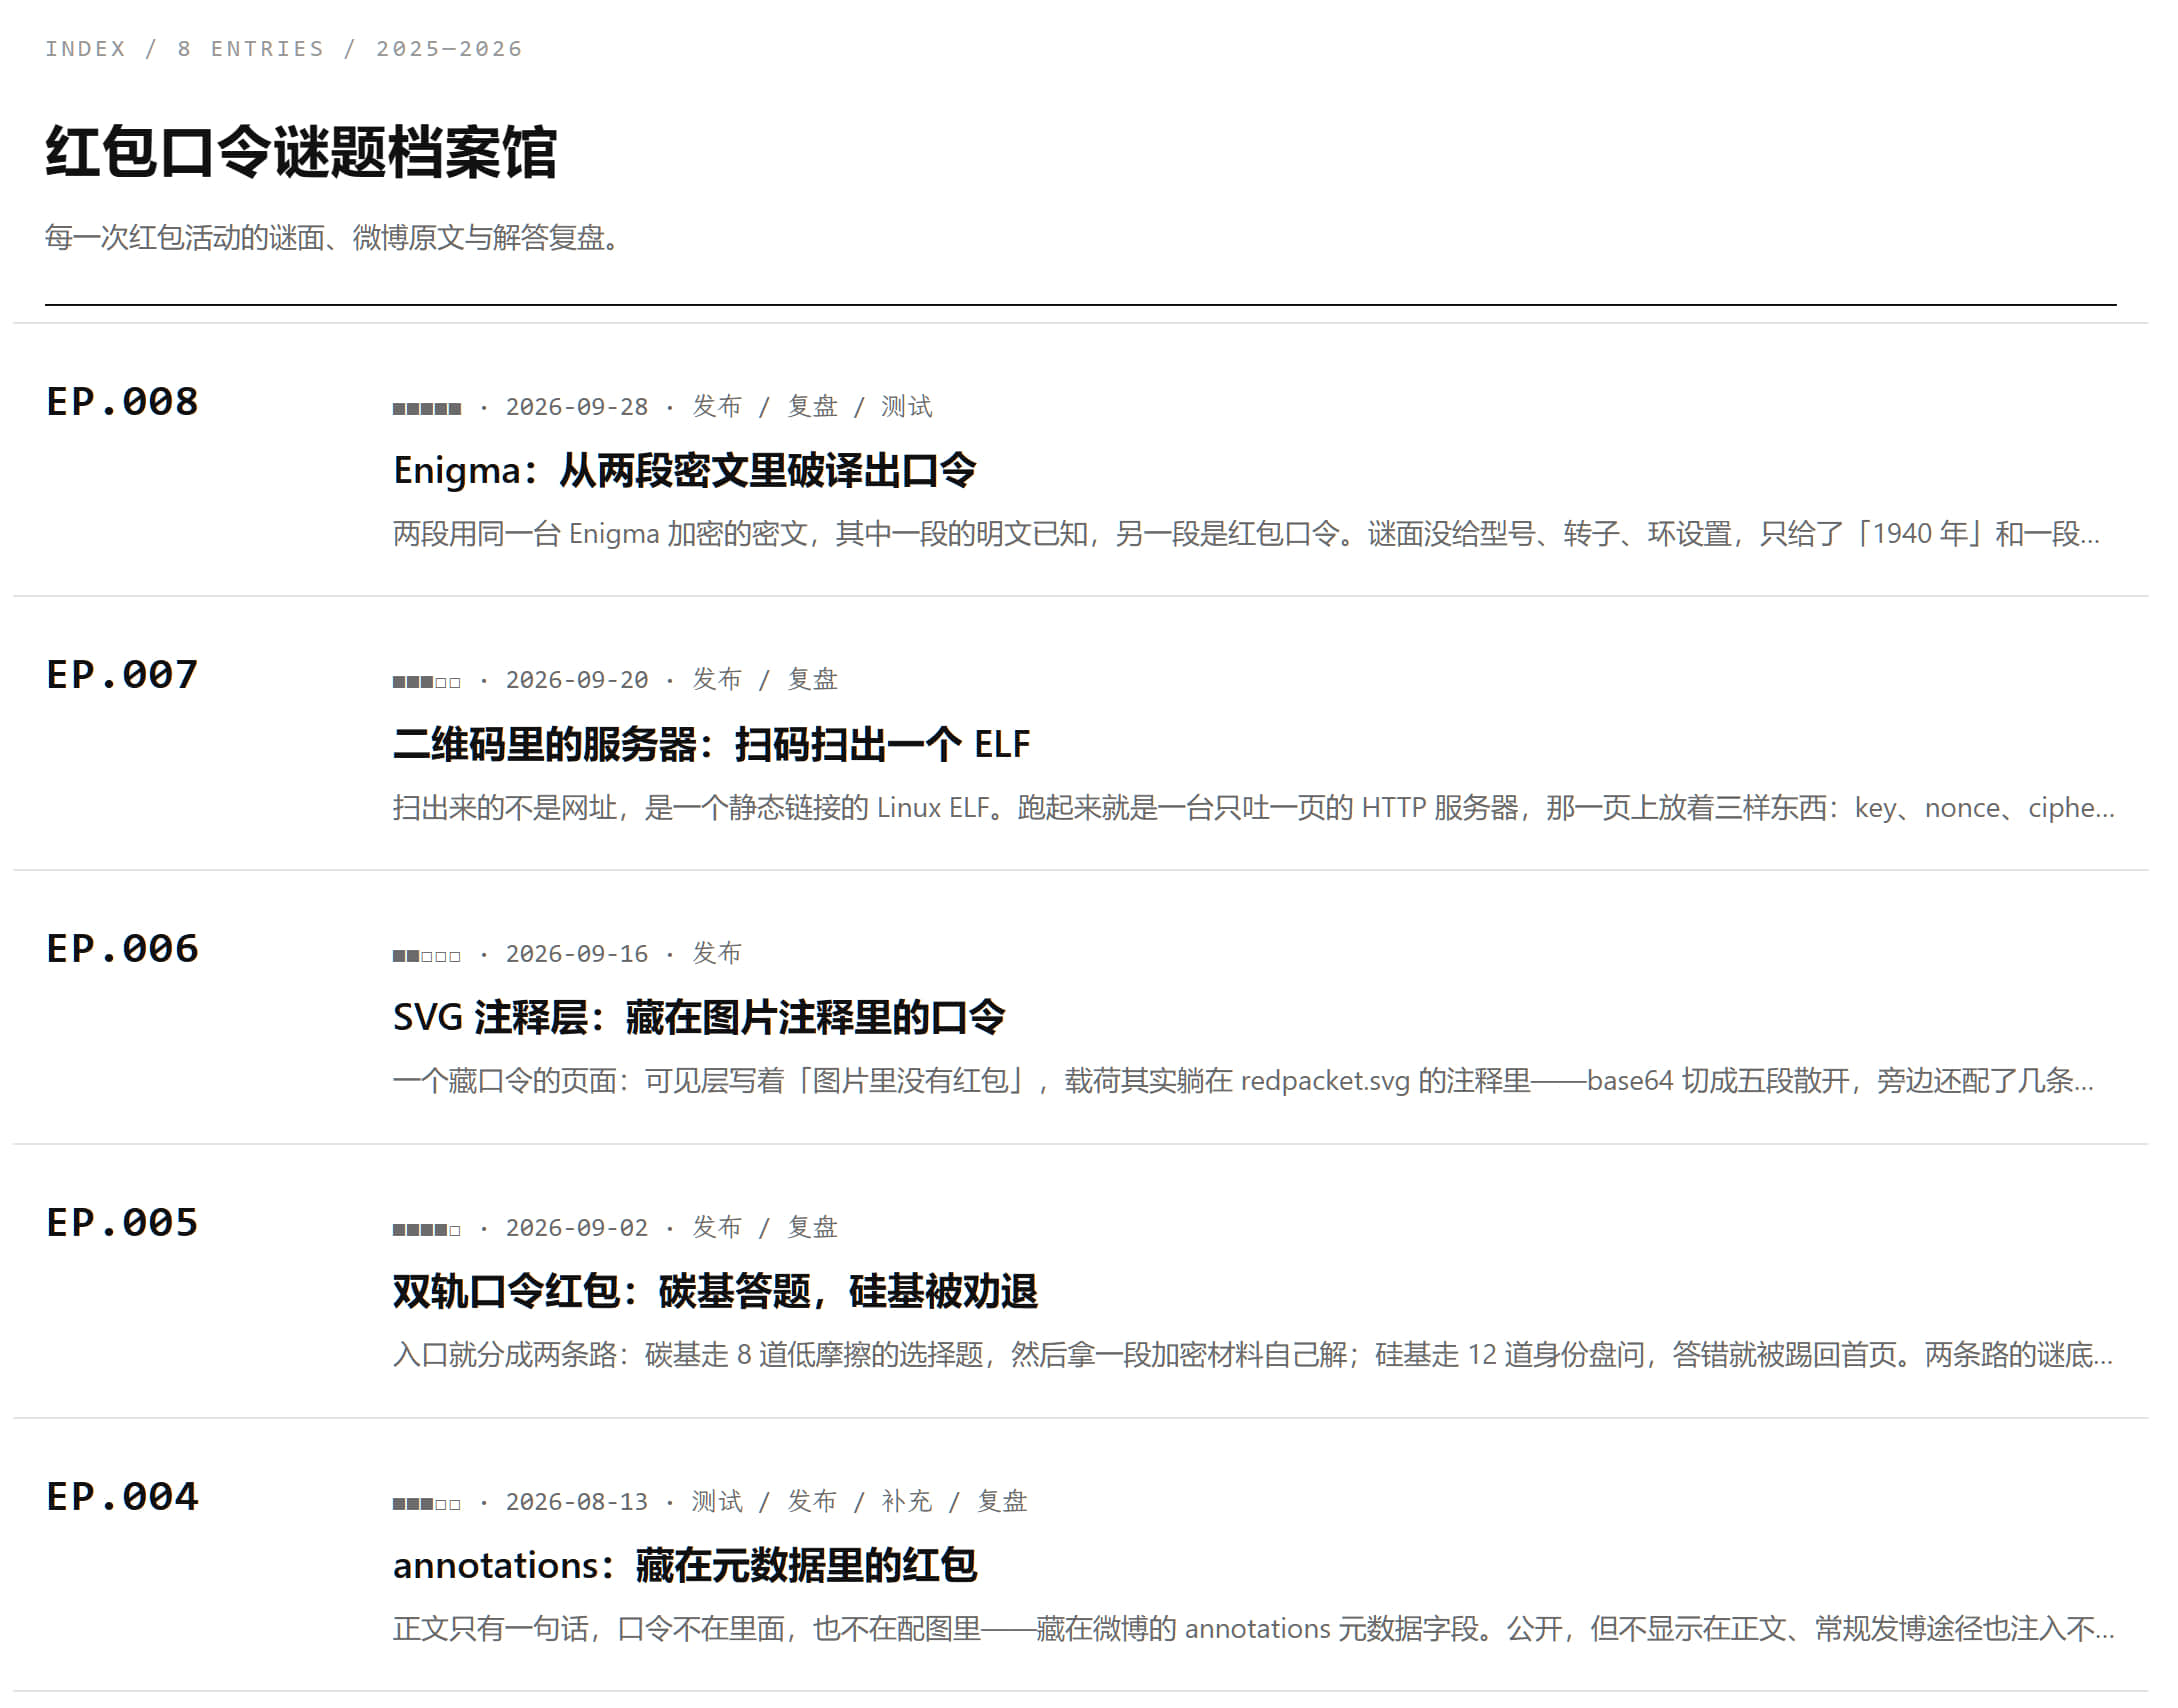Click the date 2026-09-28
This screenshot has height=1708, width=2178.
(577, 407)
